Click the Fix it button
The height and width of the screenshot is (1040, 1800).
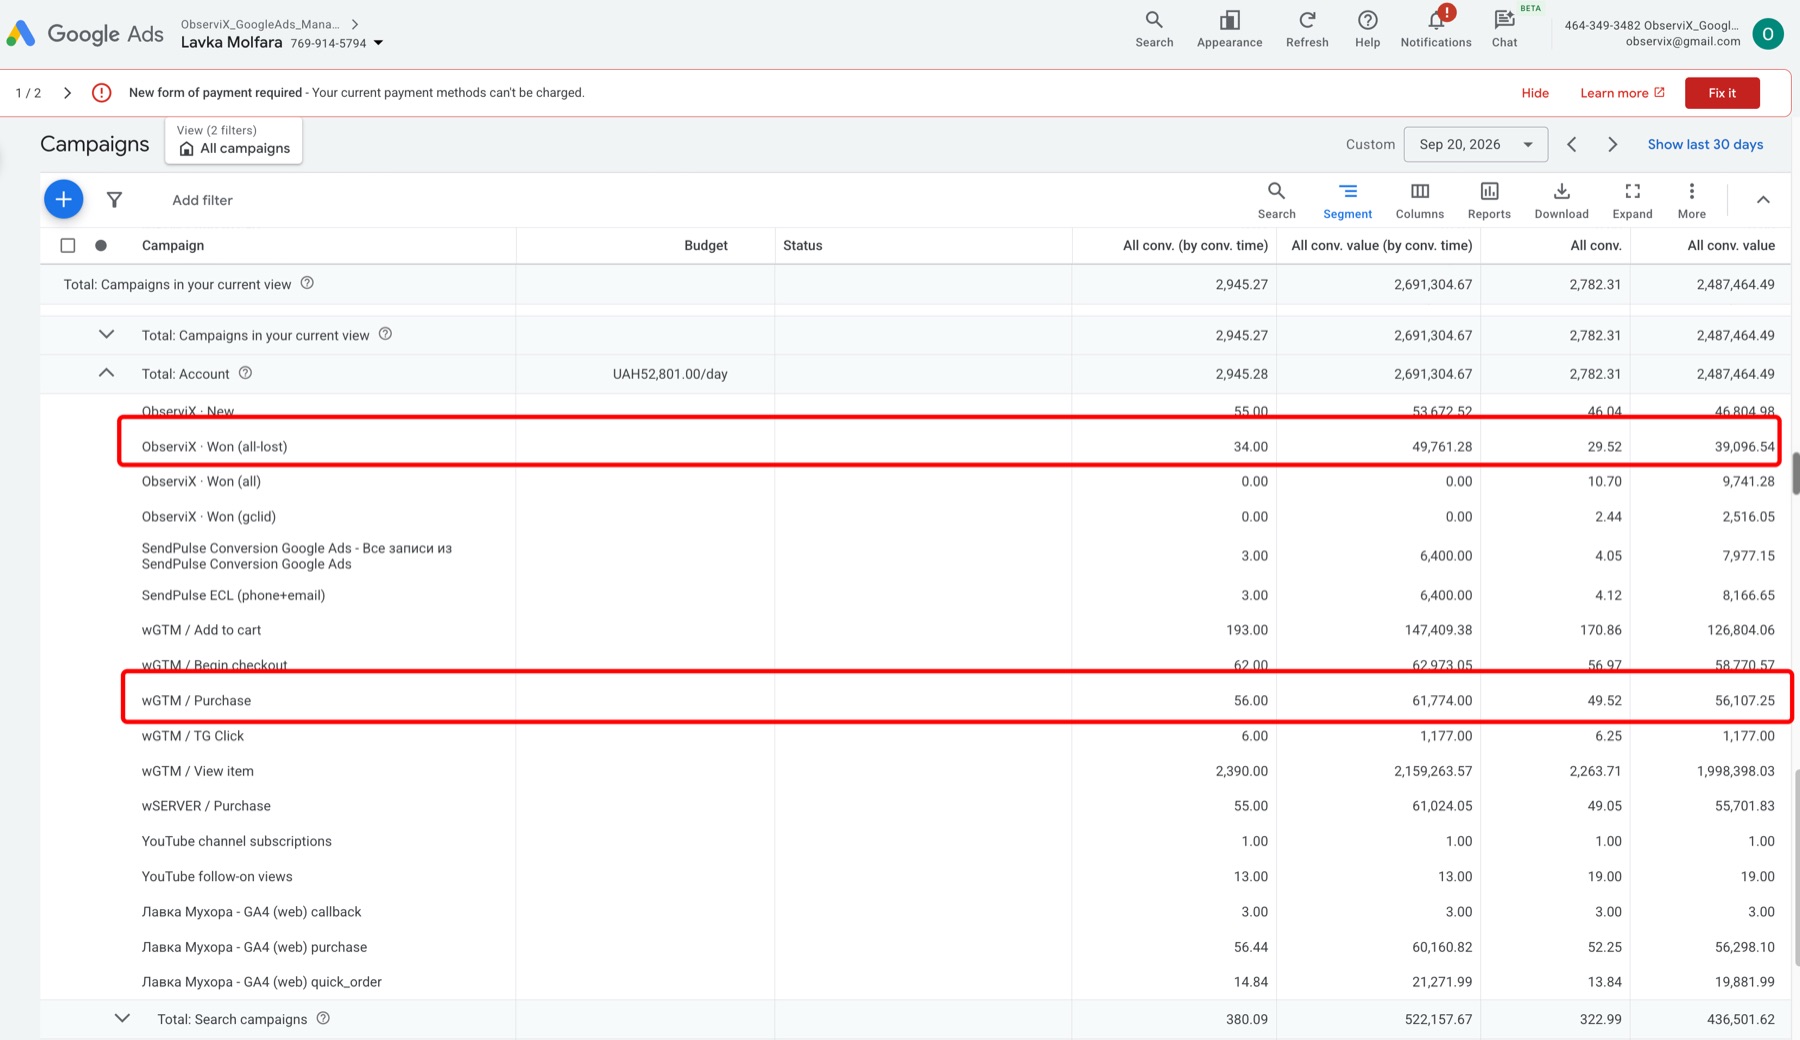(1722, 93)
